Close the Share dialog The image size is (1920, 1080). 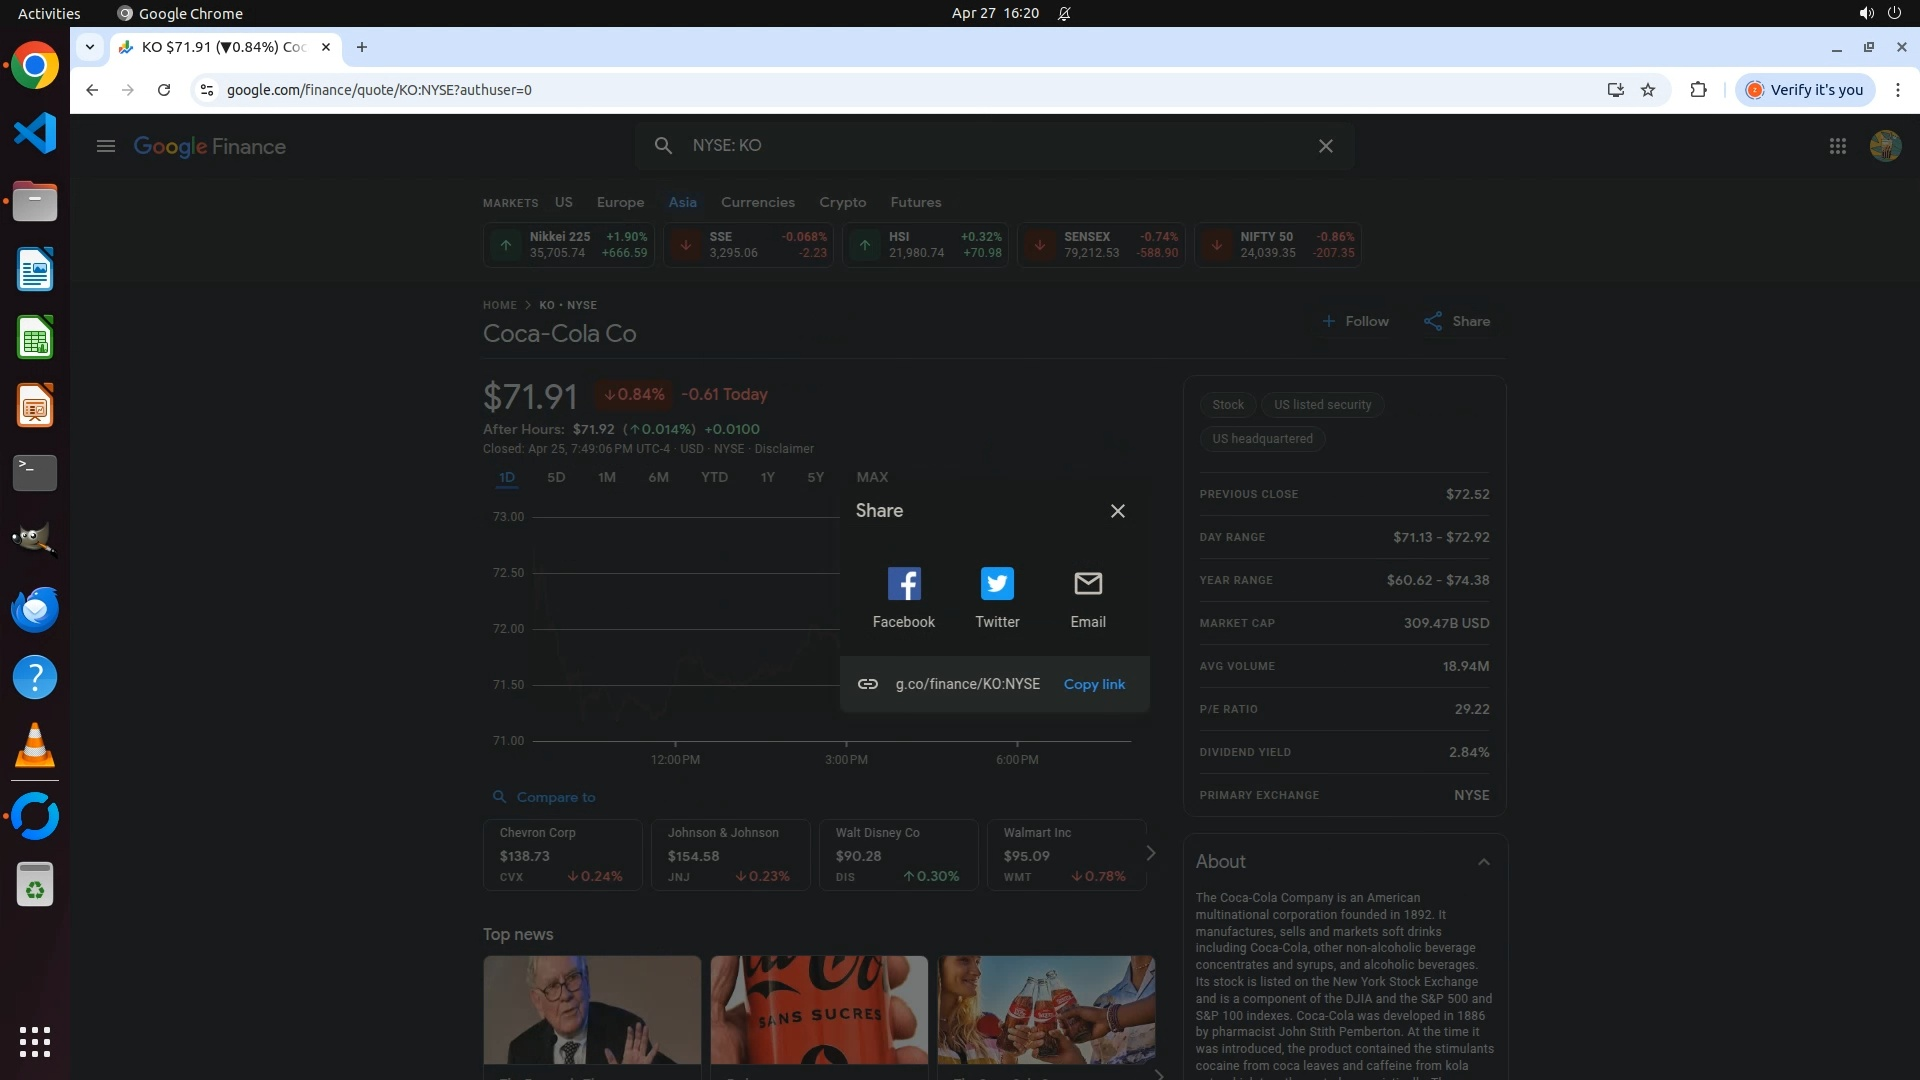1118,511
